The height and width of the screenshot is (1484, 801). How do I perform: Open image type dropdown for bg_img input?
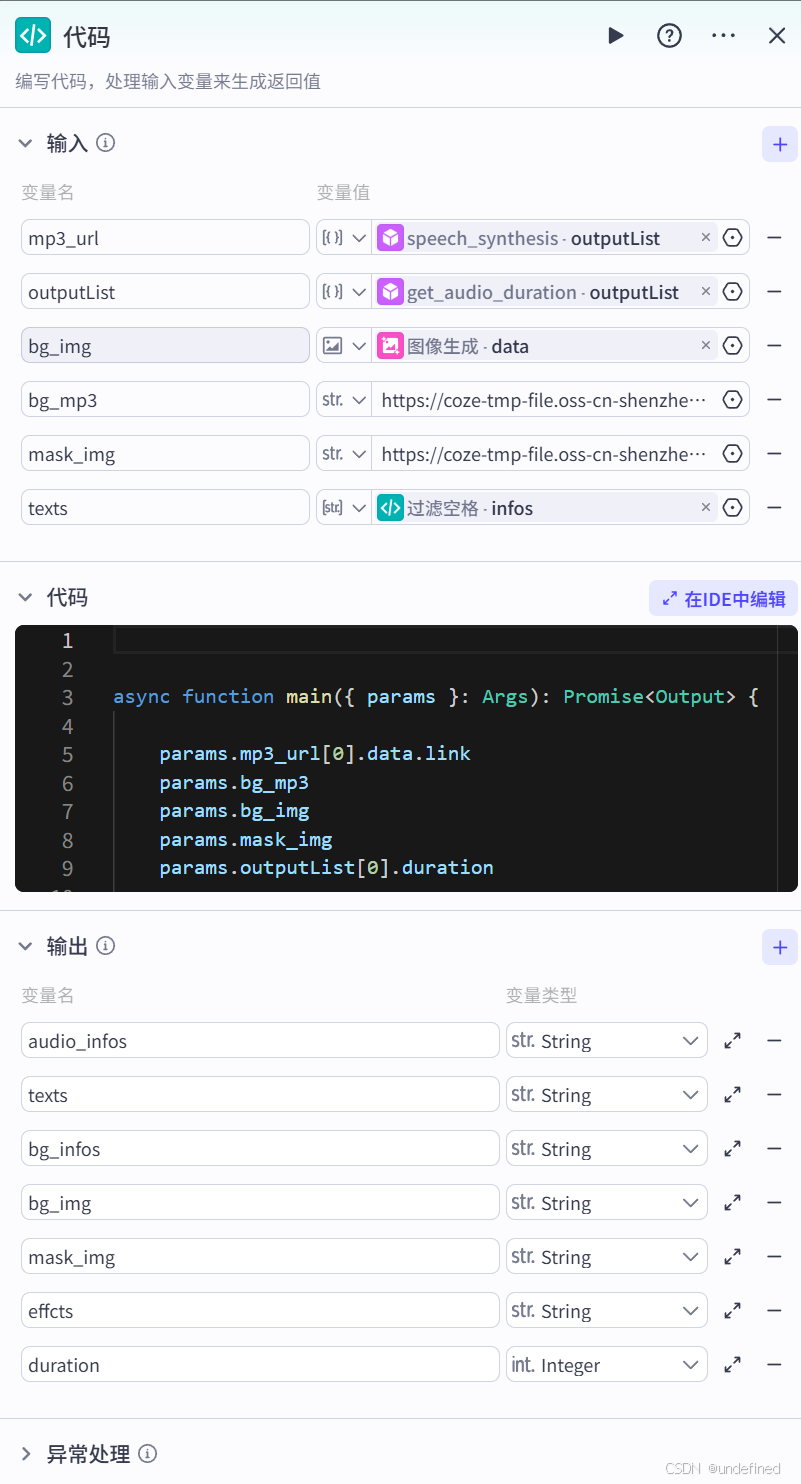[344, 346]
